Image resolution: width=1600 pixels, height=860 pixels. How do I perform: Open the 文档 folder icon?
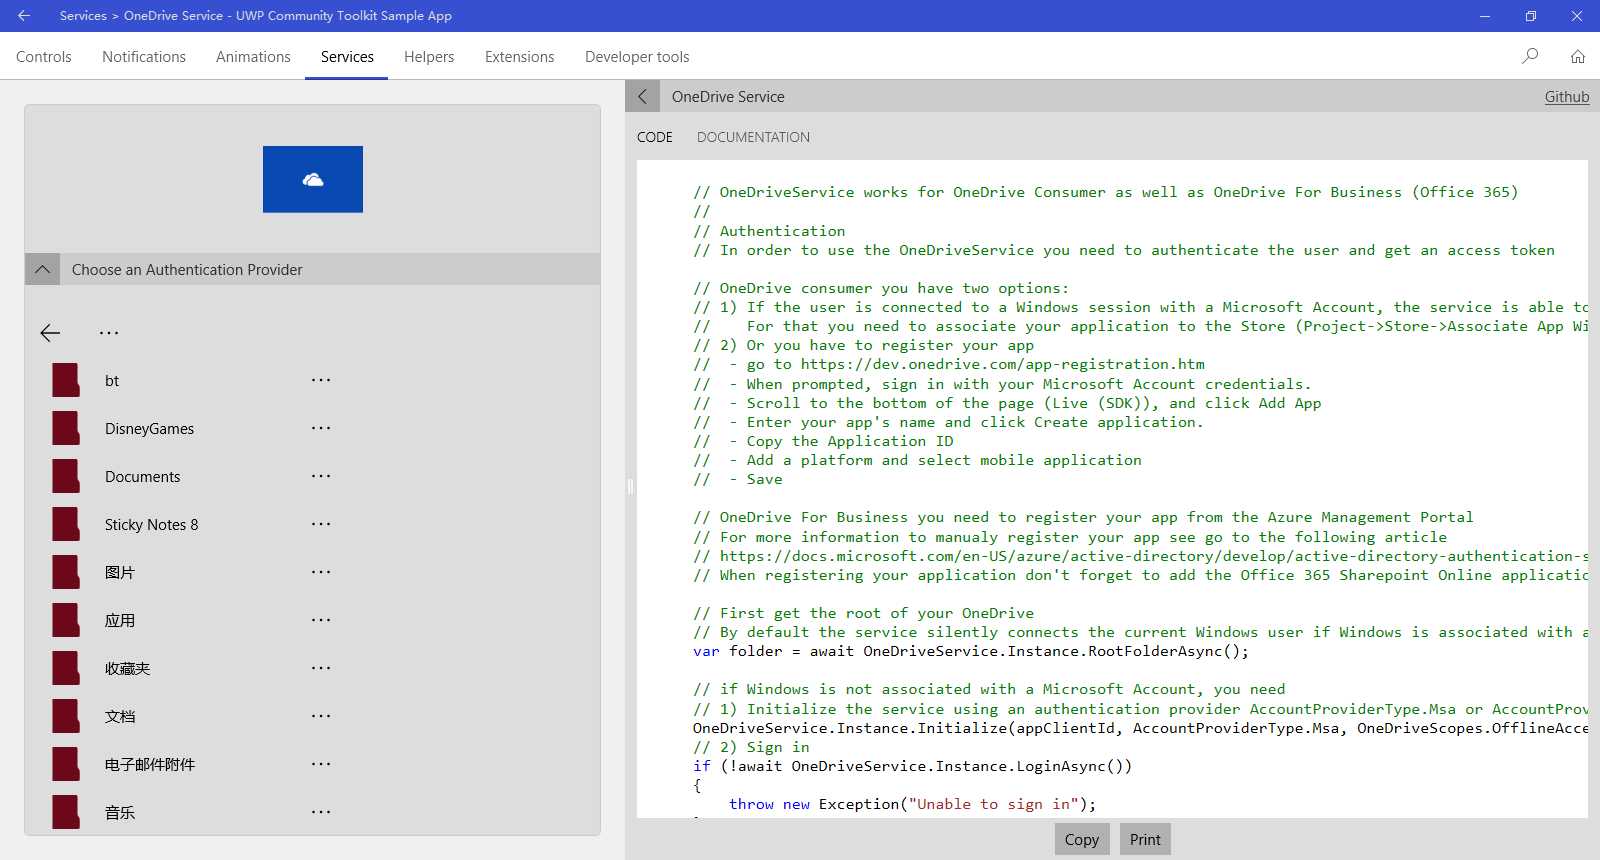pos(66,716)
